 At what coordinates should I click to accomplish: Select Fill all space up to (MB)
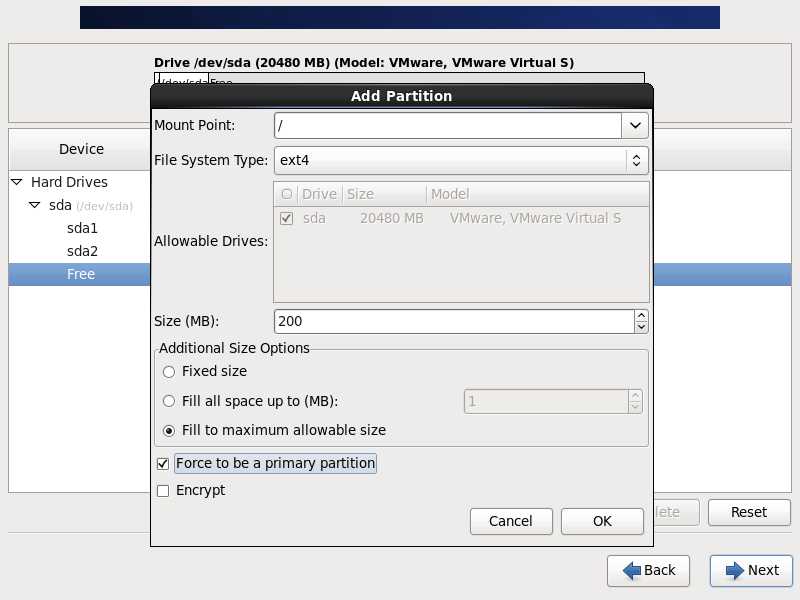click(169, 401)
